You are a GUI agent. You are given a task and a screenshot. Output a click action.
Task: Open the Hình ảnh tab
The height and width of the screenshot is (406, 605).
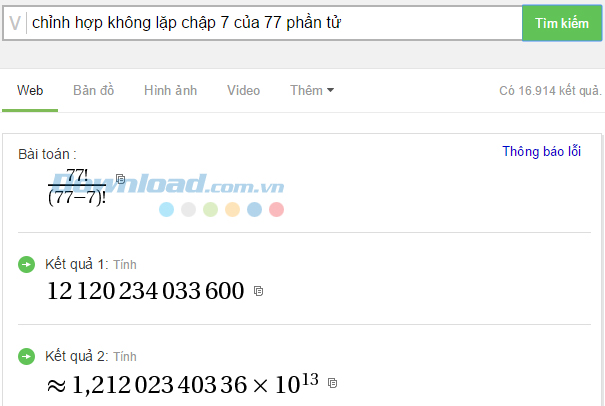[x=171, y=90]
